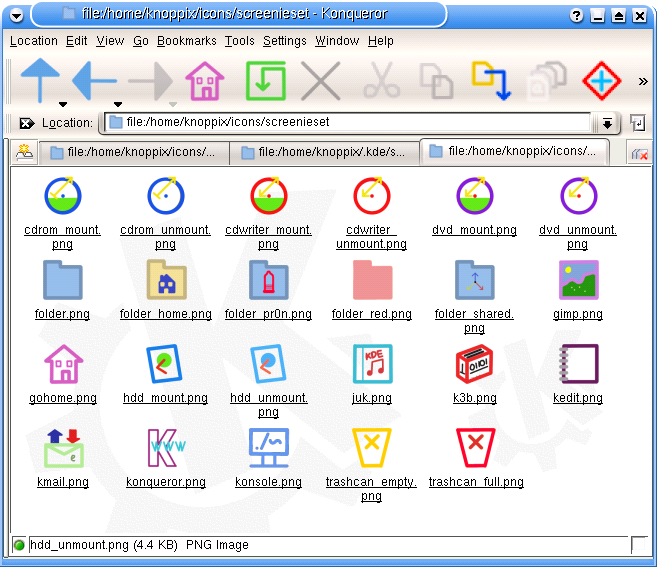
Task: Open the Bookmarks menu
Action: point(186,41)
